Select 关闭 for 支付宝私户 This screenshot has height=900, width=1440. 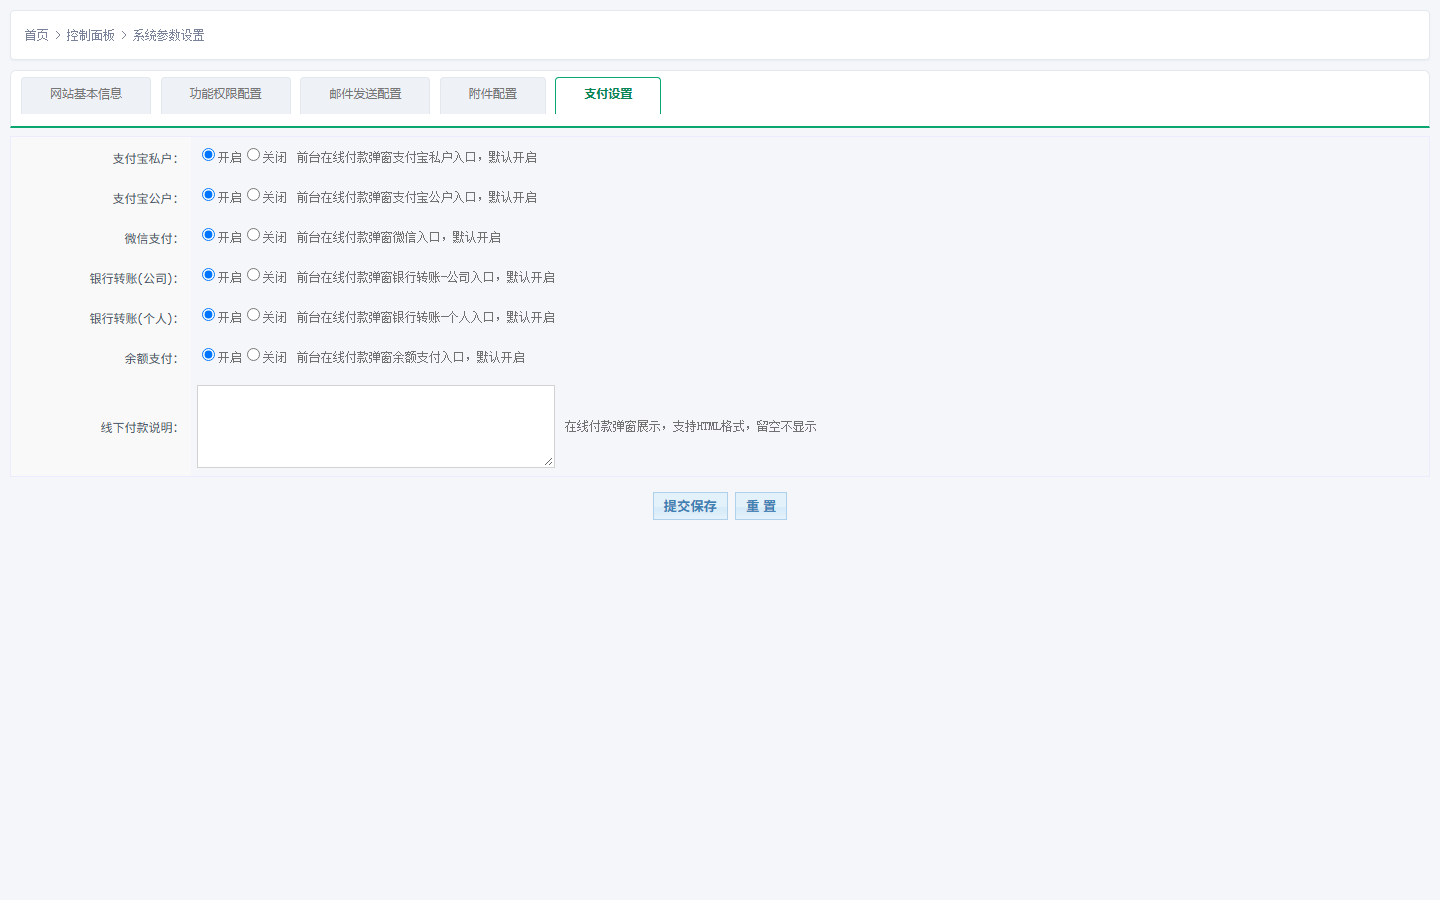coord(253,155)
